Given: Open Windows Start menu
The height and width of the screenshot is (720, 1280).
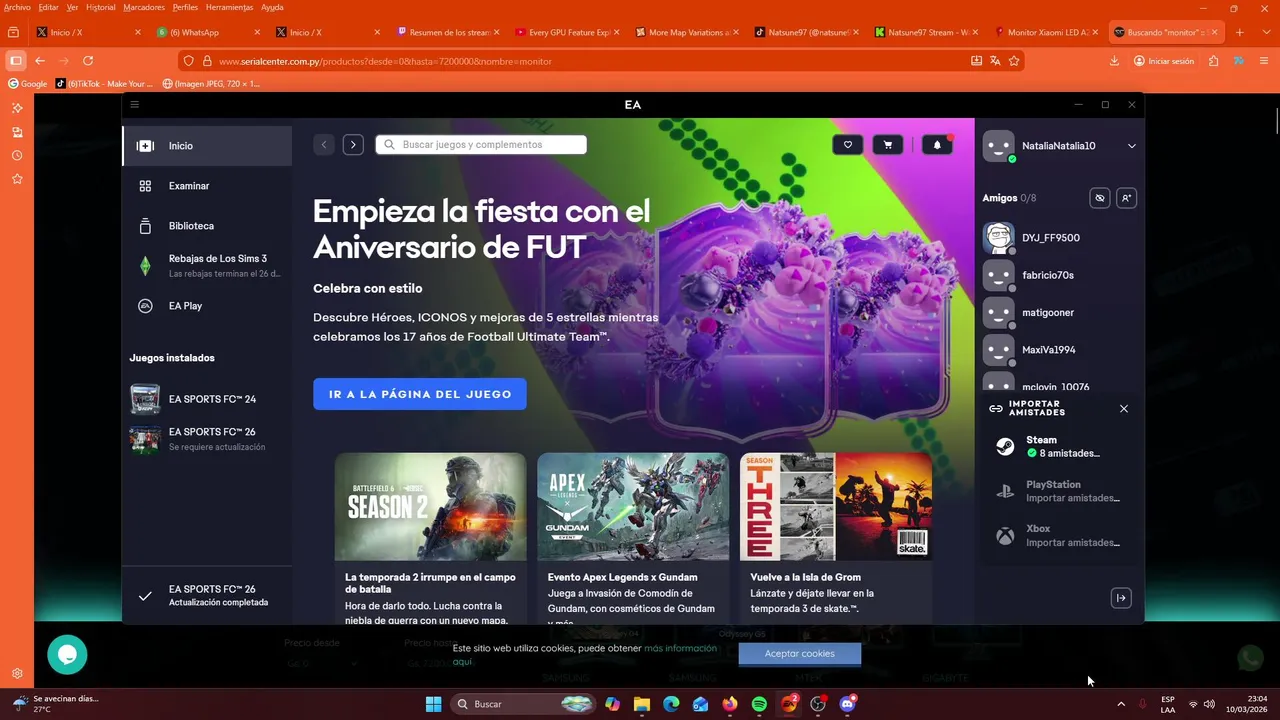Looking at the screenshot, I should click(433, 704).
